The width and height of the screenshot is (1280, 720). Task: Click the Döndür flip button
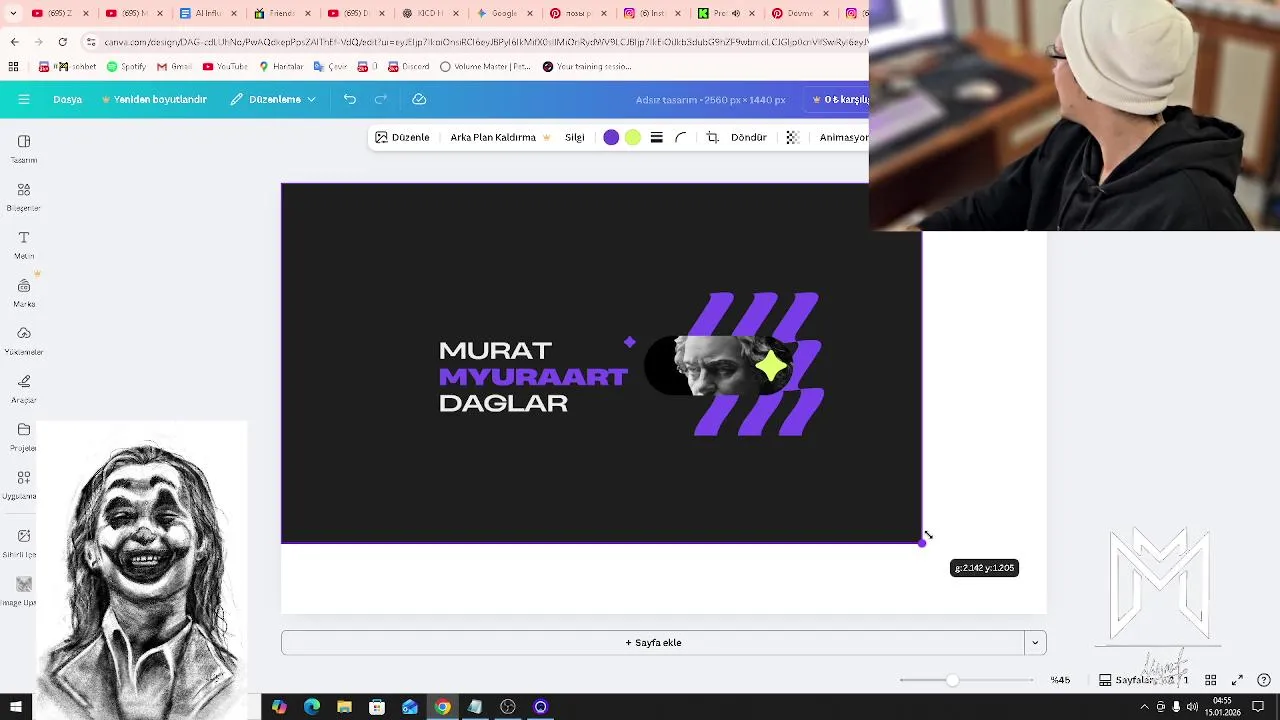click(748, 137)
